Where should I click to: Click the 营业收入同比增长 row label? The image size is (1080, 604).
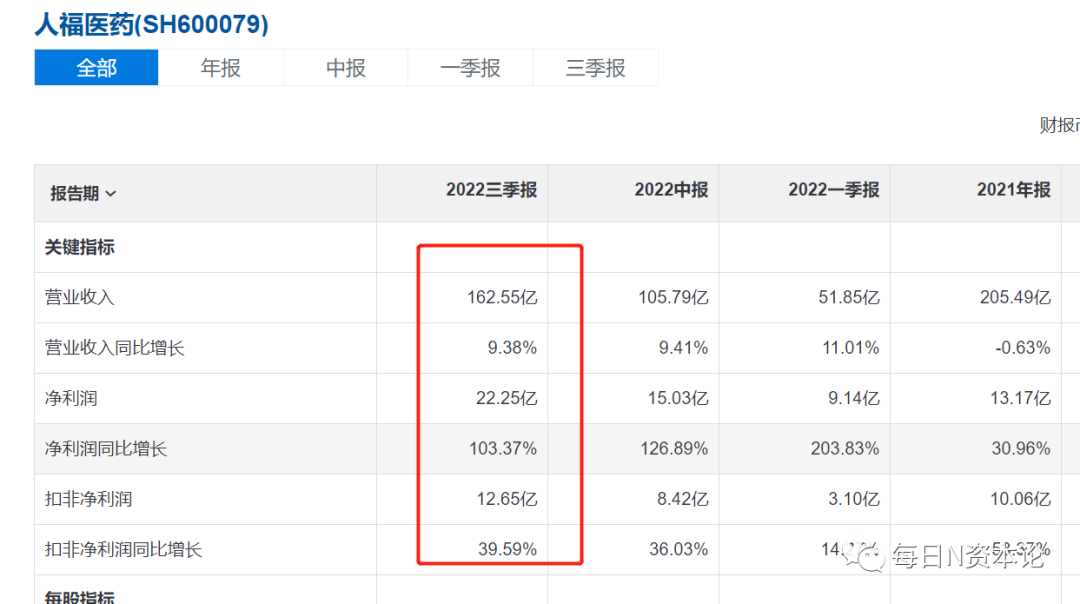click(x=115, y=348)
